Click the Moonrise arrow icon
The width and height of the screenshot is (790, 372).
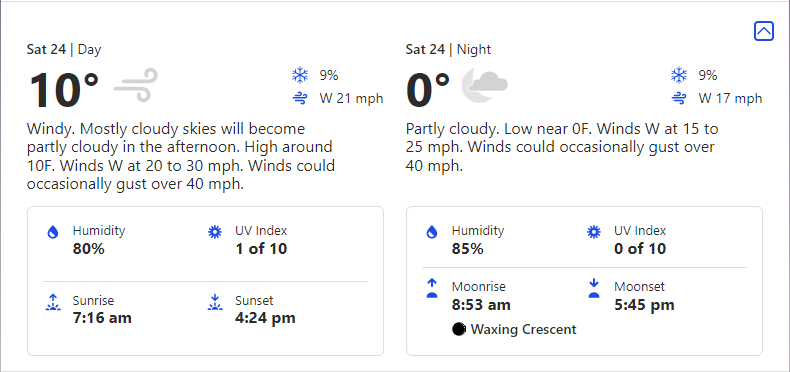[432, 288]
